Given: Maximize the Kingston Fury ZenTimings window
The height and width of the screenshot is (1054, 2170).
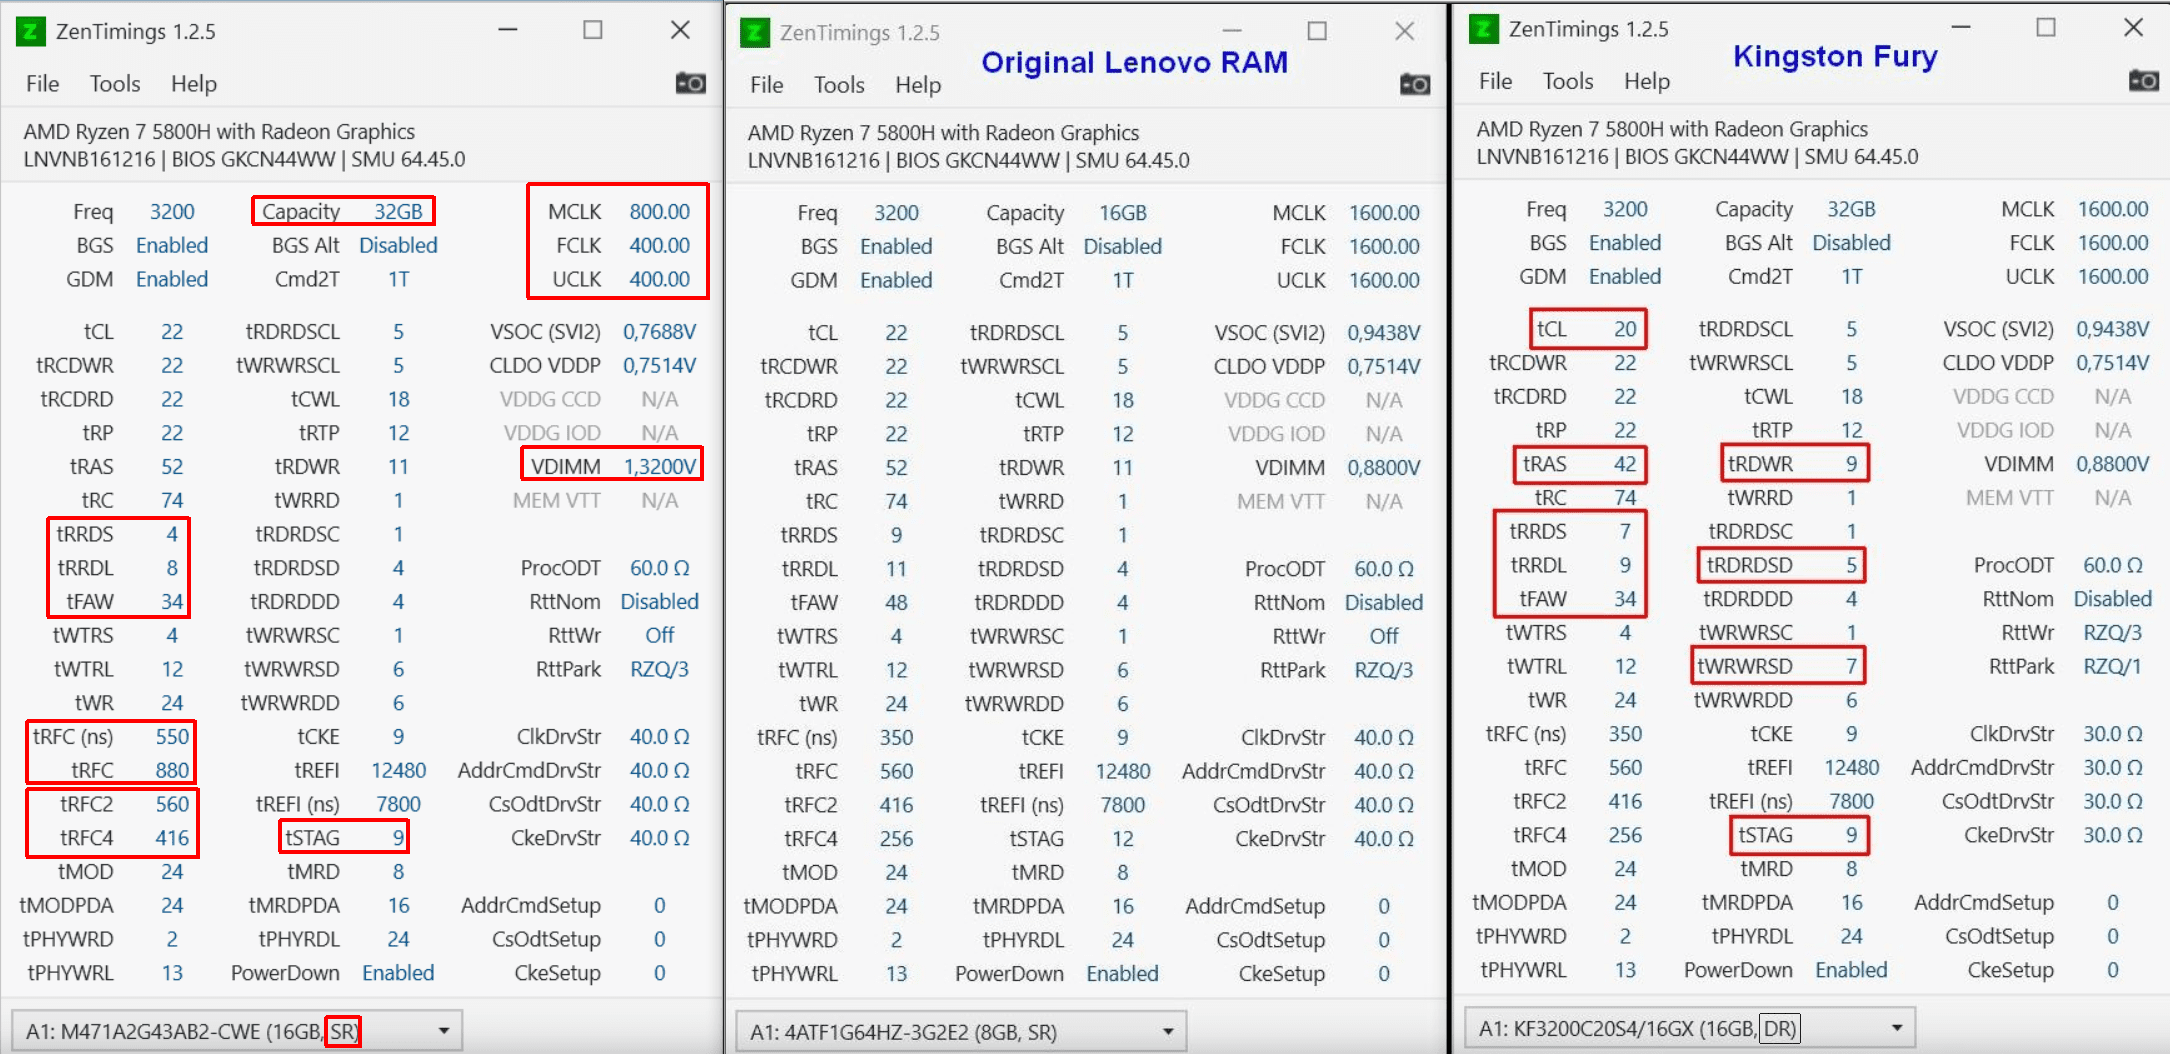Looking at the screenshot, I should [2046, 27].
